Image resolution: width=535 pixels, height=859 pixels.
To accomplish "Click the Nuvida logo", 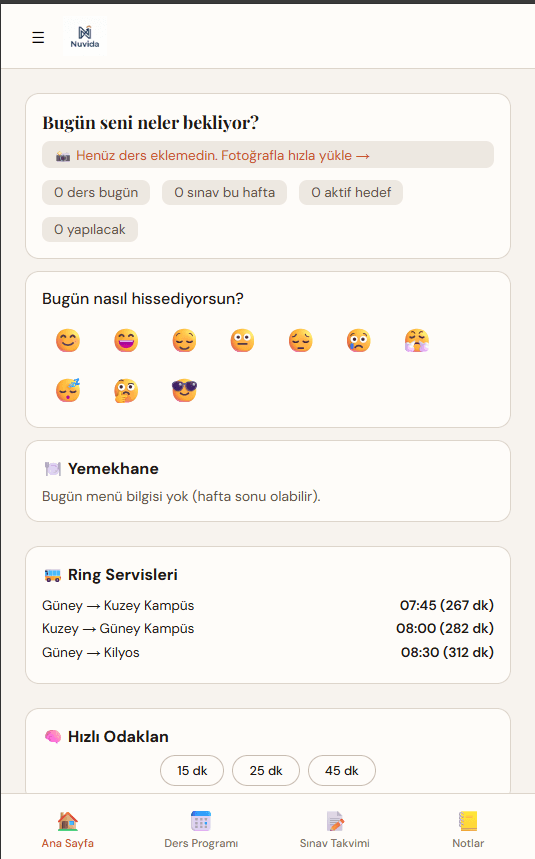I will pos(85,37).
